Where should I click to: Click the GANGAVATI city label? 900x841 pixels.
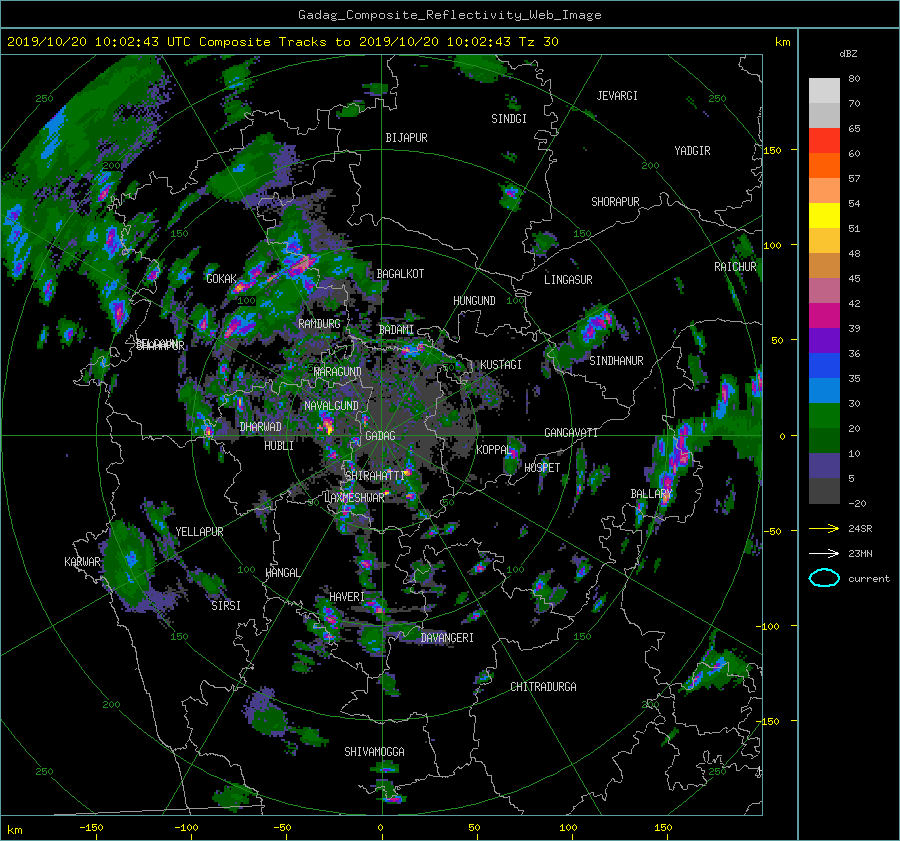coord(571,432)
